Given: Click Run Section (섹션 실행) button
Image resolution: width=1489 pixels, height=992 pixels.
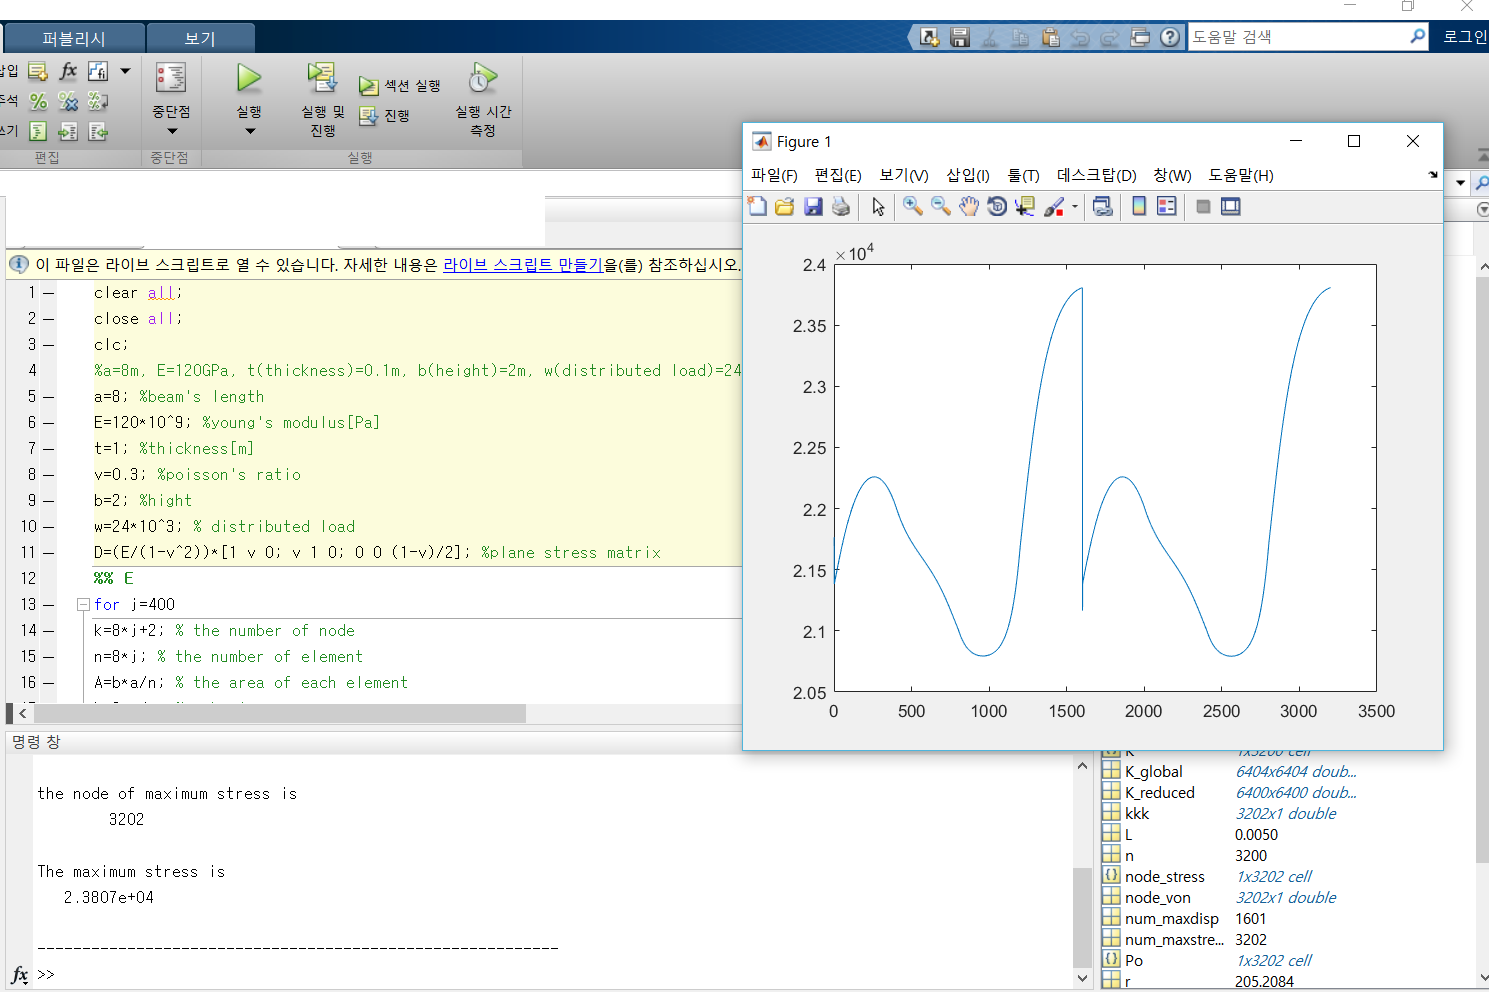Looking at the screenshot, I should 400,86.
